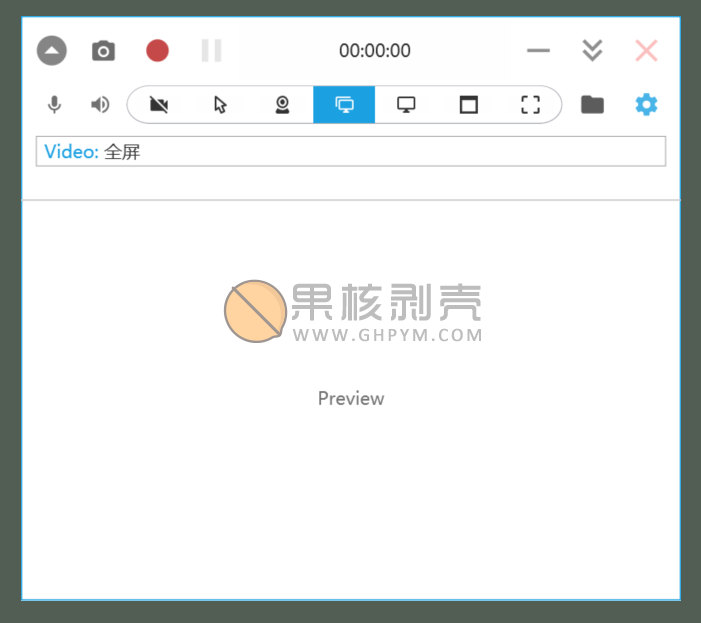Image resolution: width=701 pixels, height=623 pixels.
Task: Select the no-video audio only mode
Action: click(x=159, y=105)
